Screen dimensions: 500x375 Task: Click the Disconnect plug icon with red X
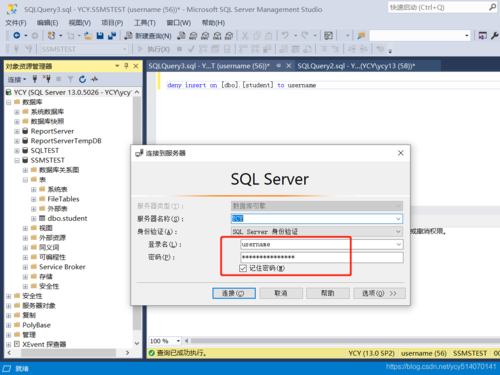(x=47, y=79)
